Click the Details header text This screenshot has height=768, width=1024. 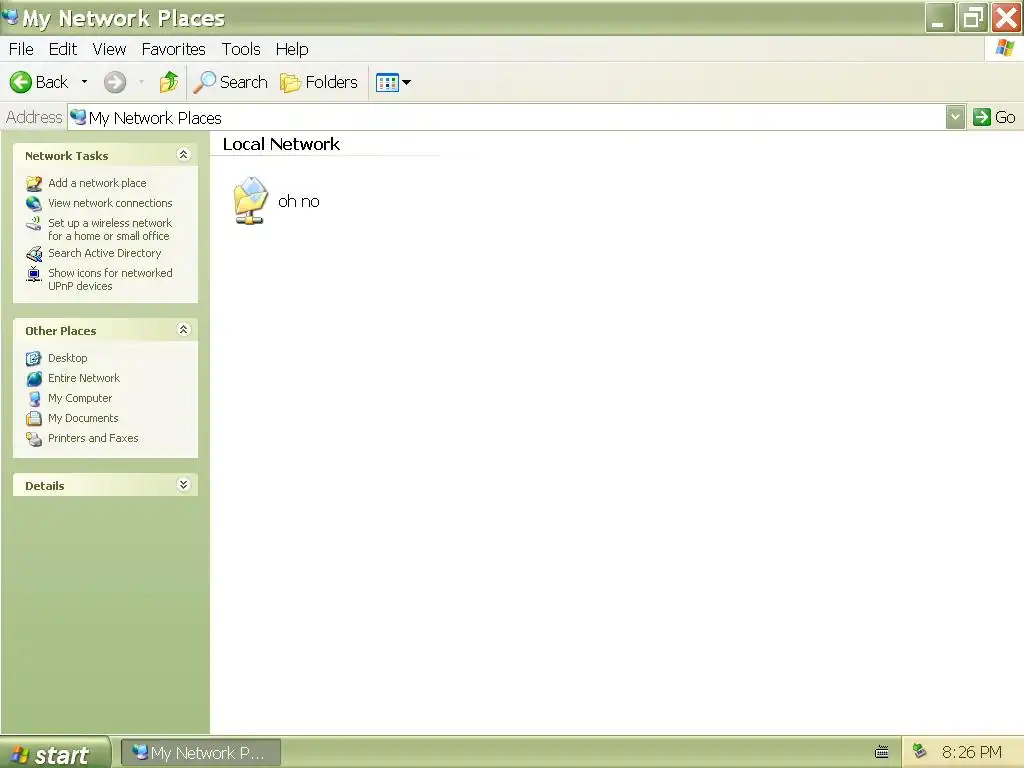click(44, 485)
